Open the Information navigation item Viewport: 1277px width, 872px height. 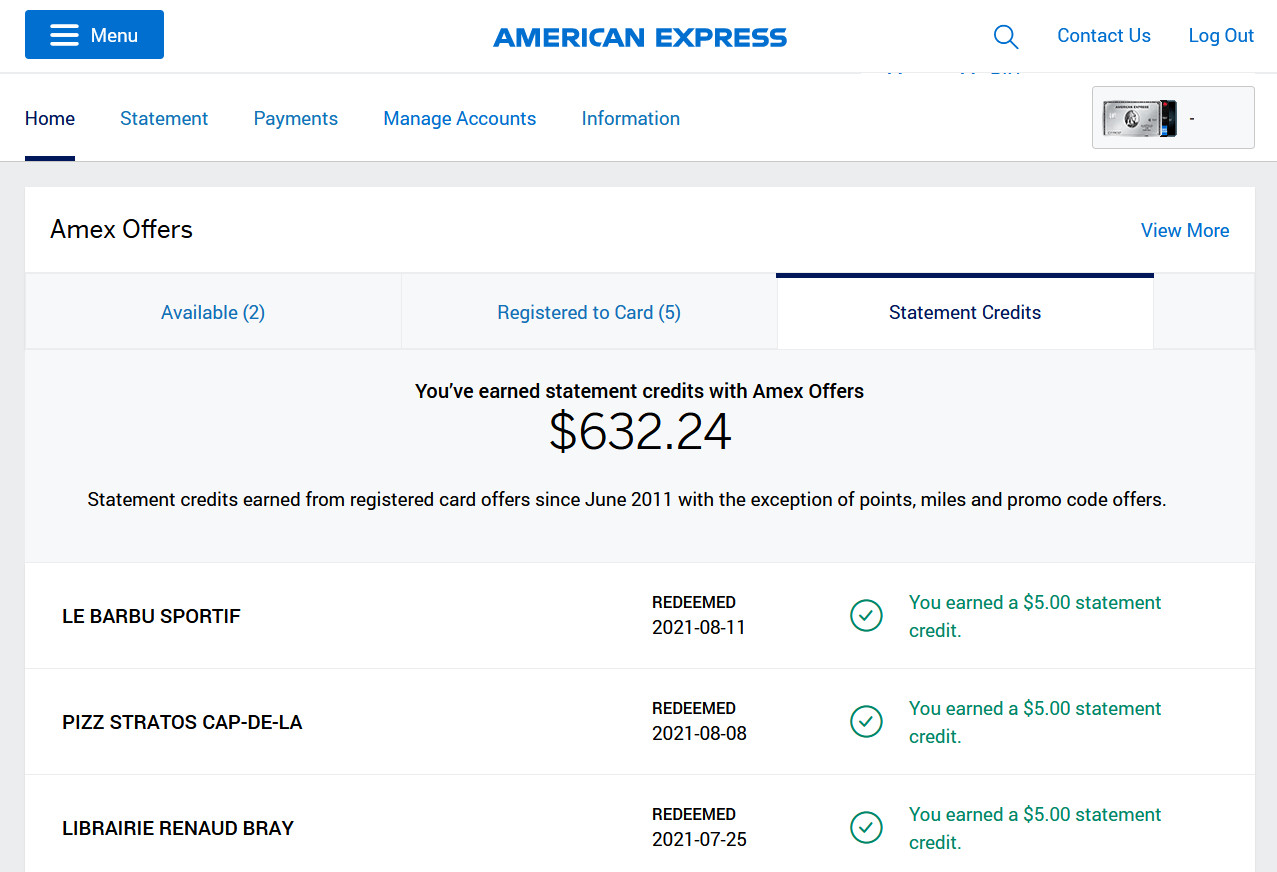pyautogui.click(x=631, y=118)
